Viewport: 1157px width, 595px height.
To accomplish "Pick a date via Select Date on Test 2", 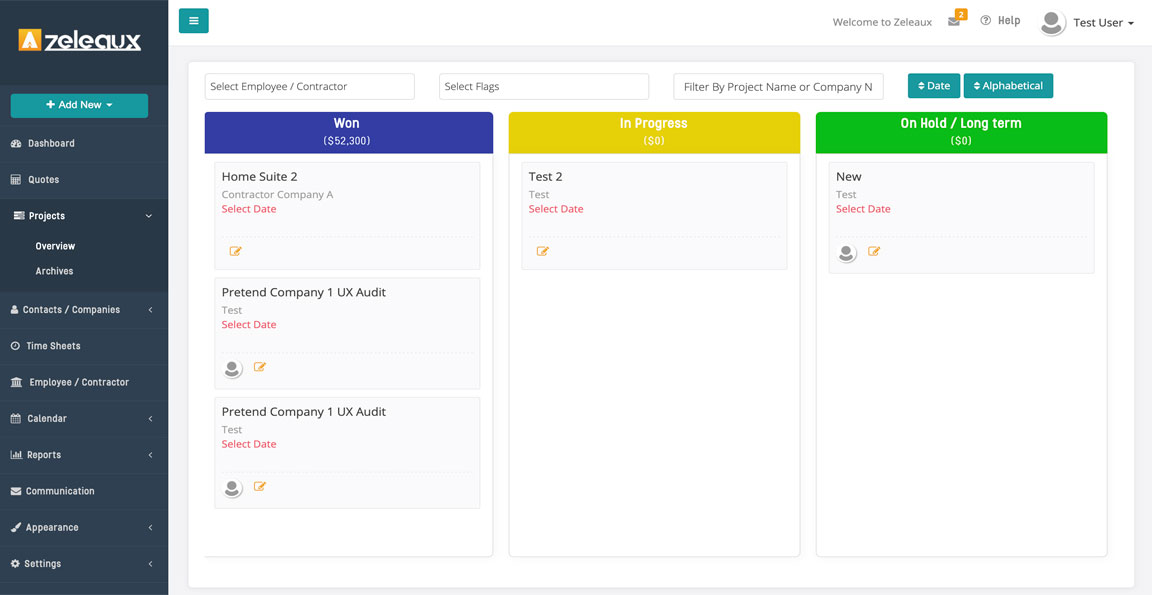I will tap(556, 208).
